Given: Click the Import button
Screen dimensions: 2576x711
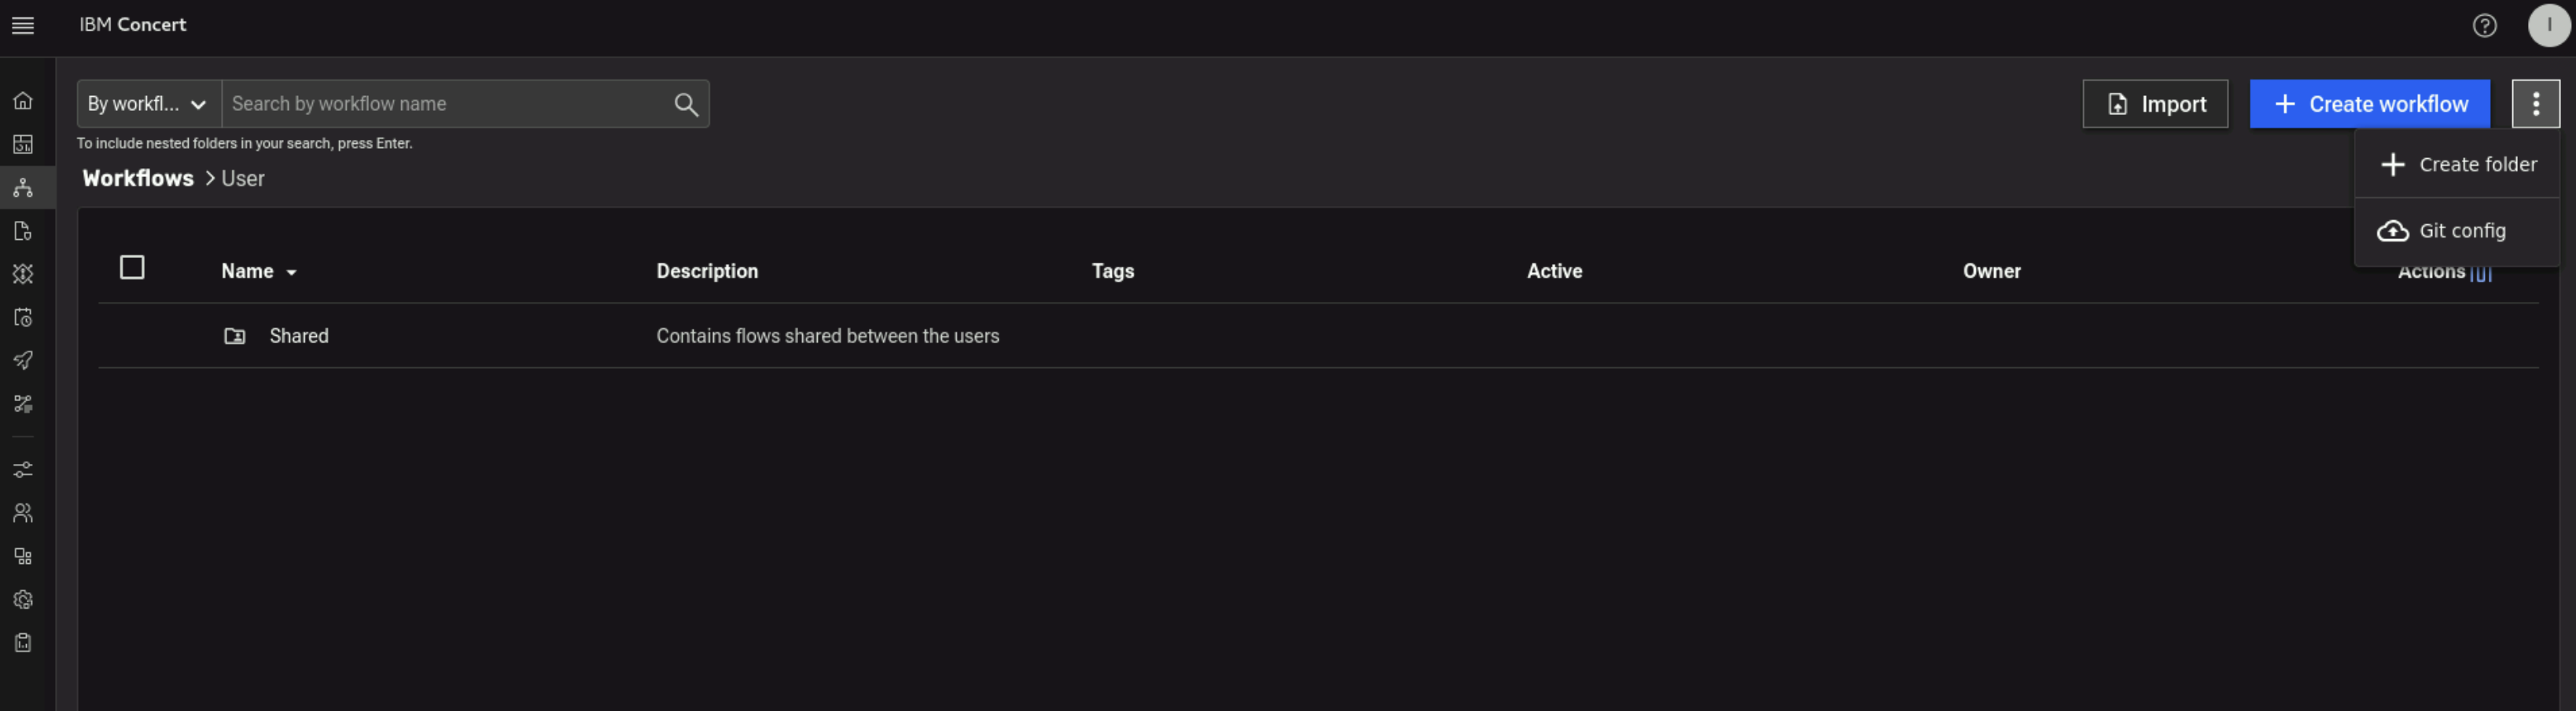Looking at the screenshot, I should (x=2154, y=104).
